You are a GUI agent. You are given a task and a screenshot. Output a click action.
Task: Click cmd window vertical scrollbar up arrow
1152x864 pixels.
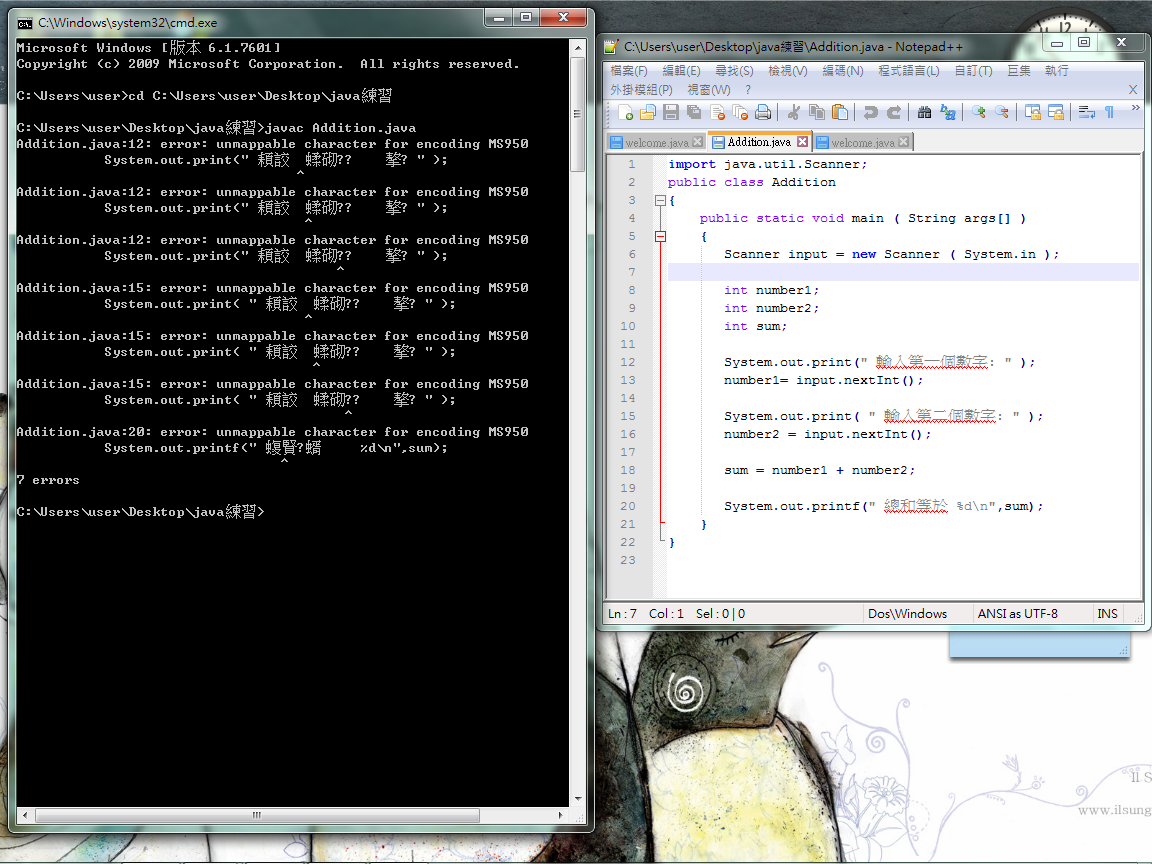coord(577,47)
